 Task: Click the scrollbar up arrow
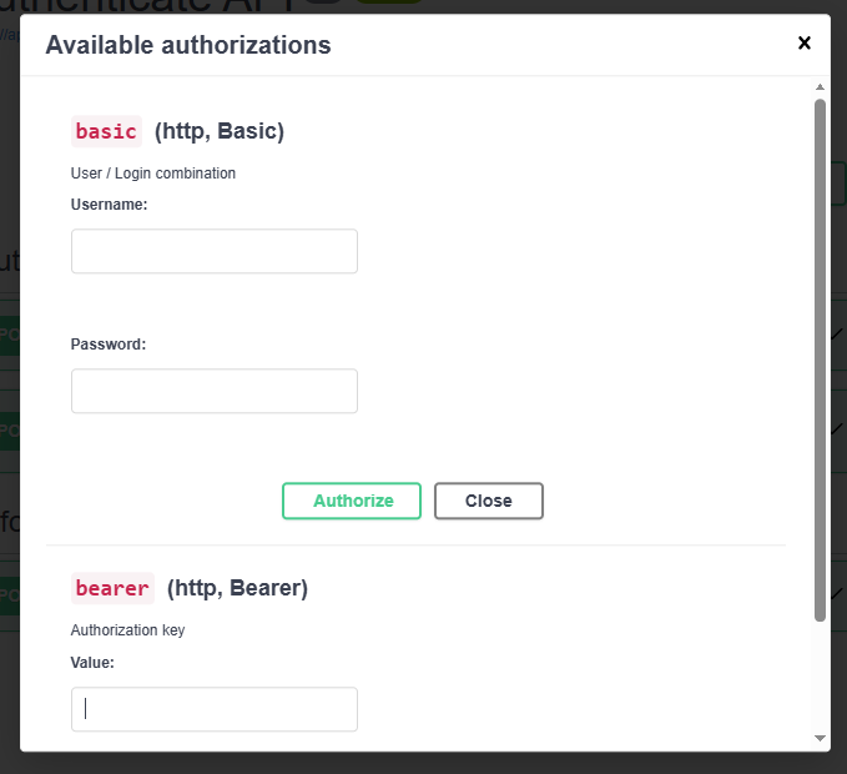819,87
